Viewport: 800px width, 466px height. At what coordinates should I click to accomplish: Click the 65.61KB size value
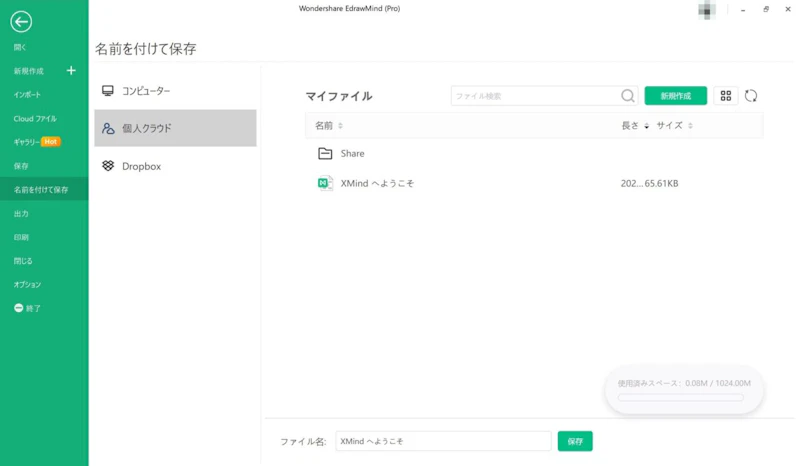(661, 183)
